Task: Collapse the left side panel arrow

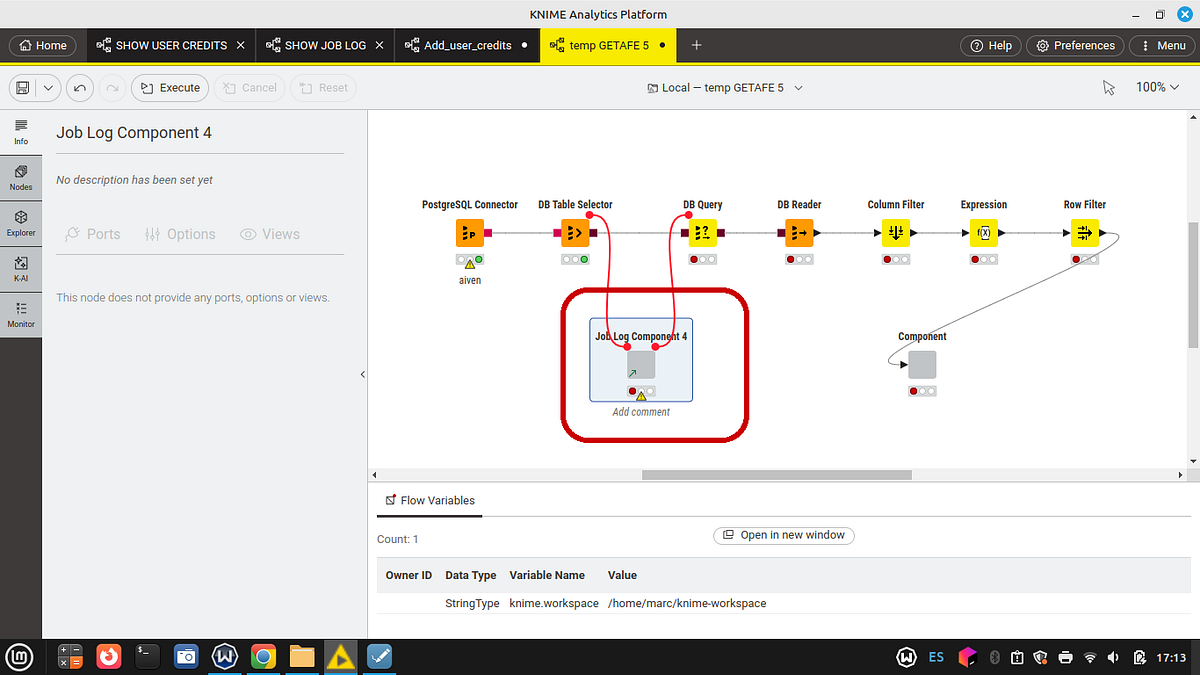Action: point(363,374)
